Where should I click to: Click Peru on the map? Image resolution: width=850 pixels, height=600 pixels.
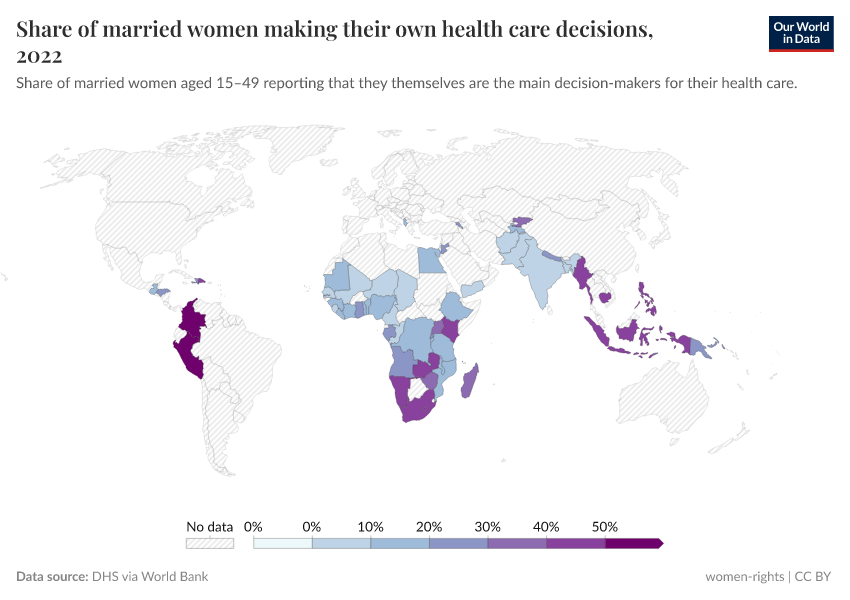pos(188,352)
